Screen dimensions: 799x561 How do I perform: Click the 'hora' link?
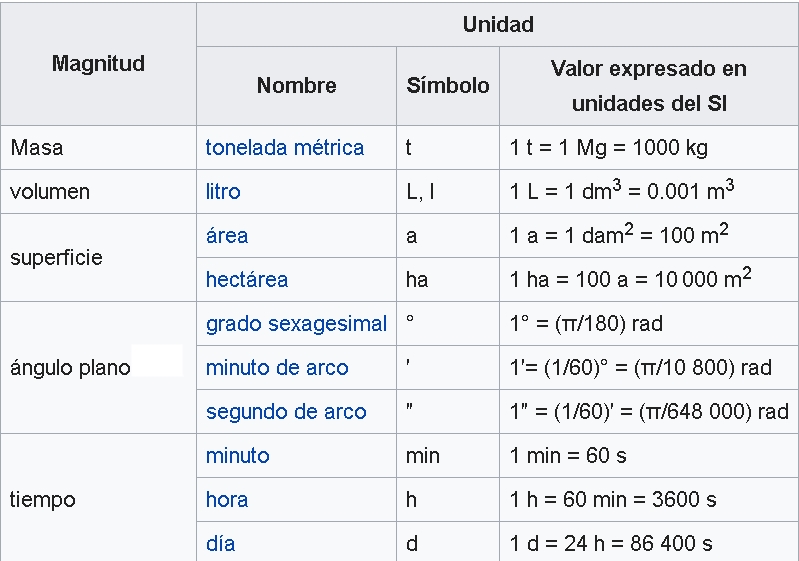click(x=227, y=500)
